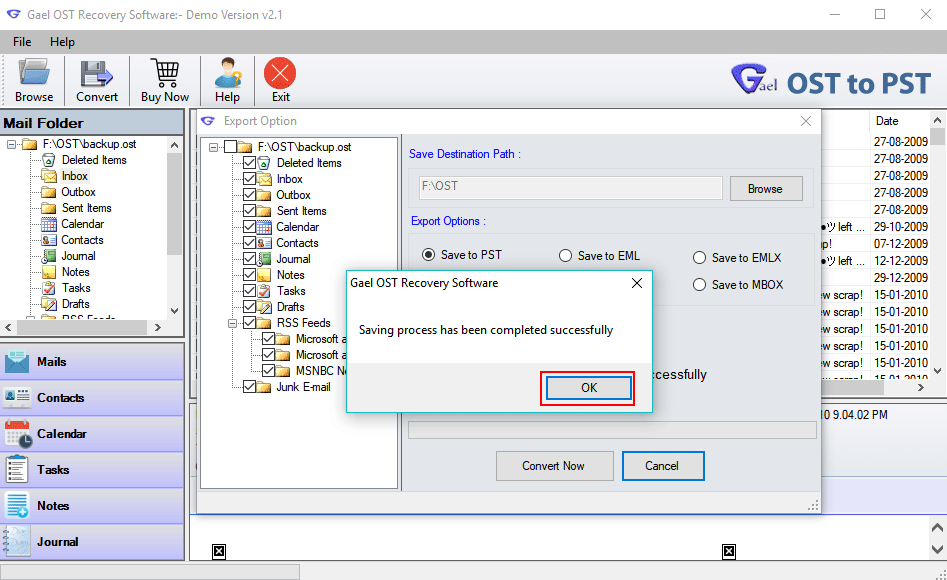Collapse RSS Feeds node in Export Option tree
This screenshot has height=580, width=947.
233,323
